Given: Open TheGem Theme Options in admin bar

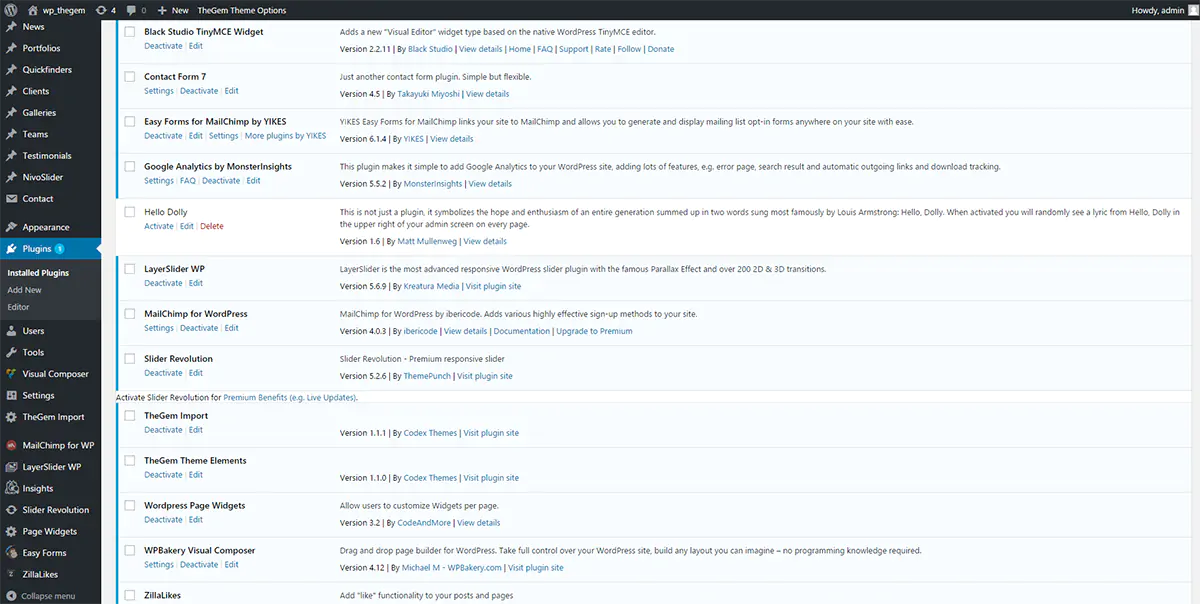Looking at the screenshot, I should pyautogui.click(x=242, y=10).
